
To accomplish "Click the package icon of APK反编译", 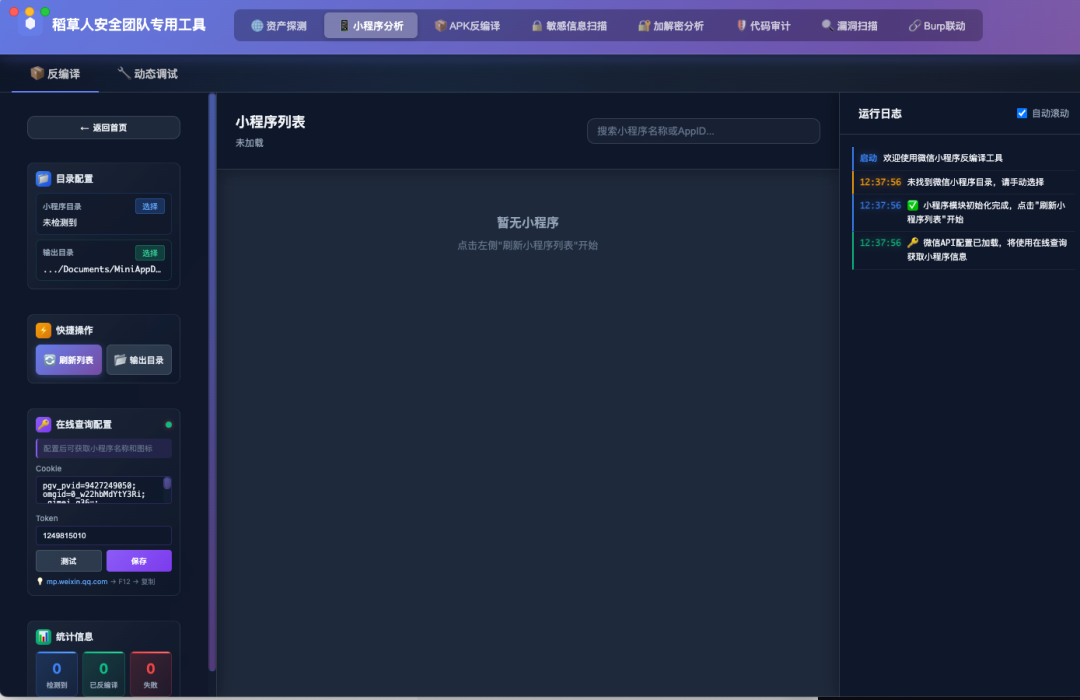I will (x=441, y=25).
